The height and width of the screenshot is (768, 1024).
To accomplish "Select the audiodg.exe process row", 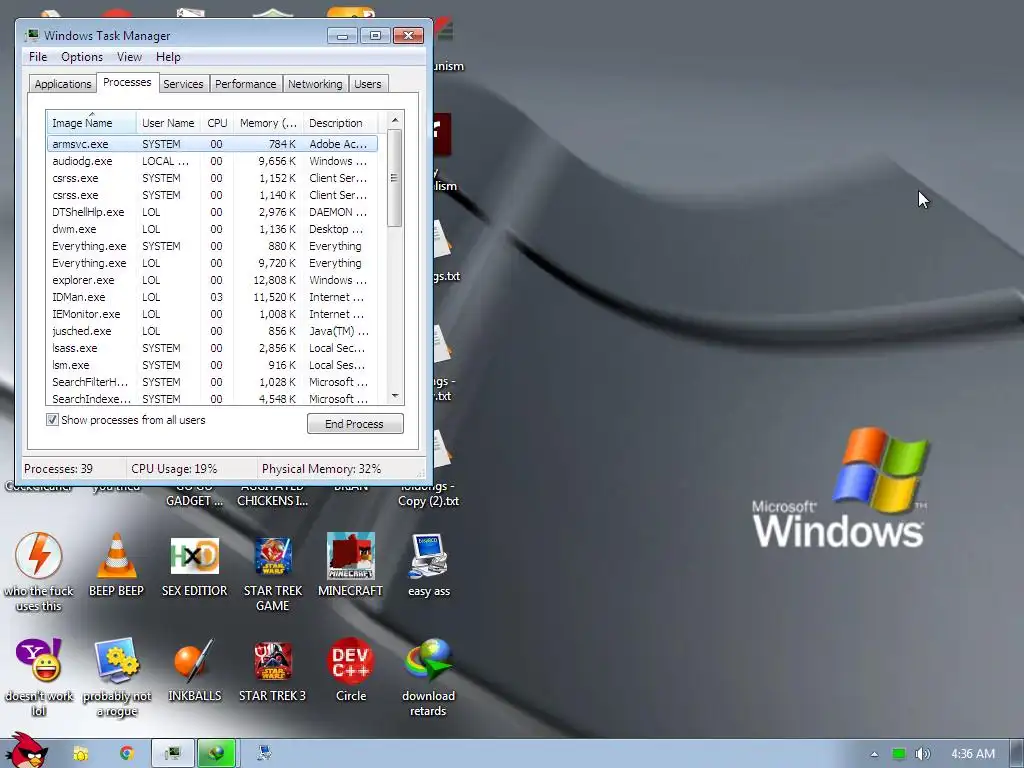I will pyautogui.click(x=212, y=161).
